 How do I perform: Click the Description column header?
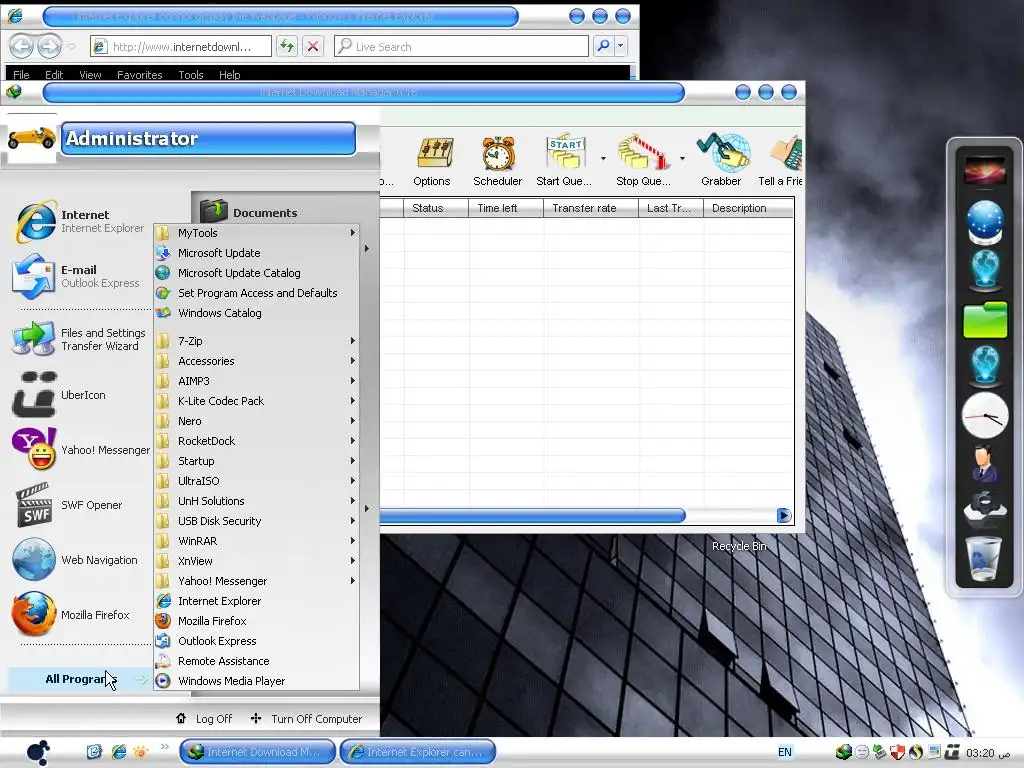tap(748, 208)
